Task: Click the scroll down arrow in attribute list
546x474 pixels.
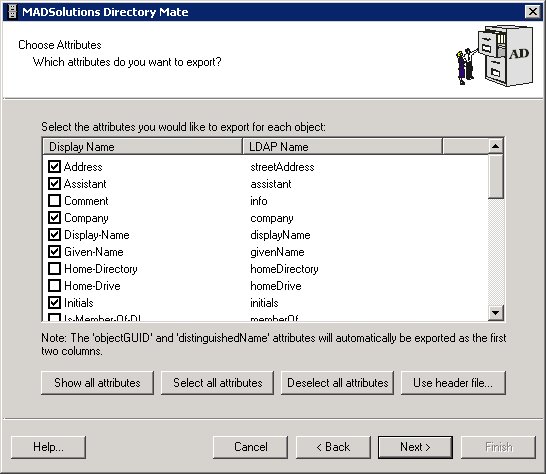Action: pos(496,312)
